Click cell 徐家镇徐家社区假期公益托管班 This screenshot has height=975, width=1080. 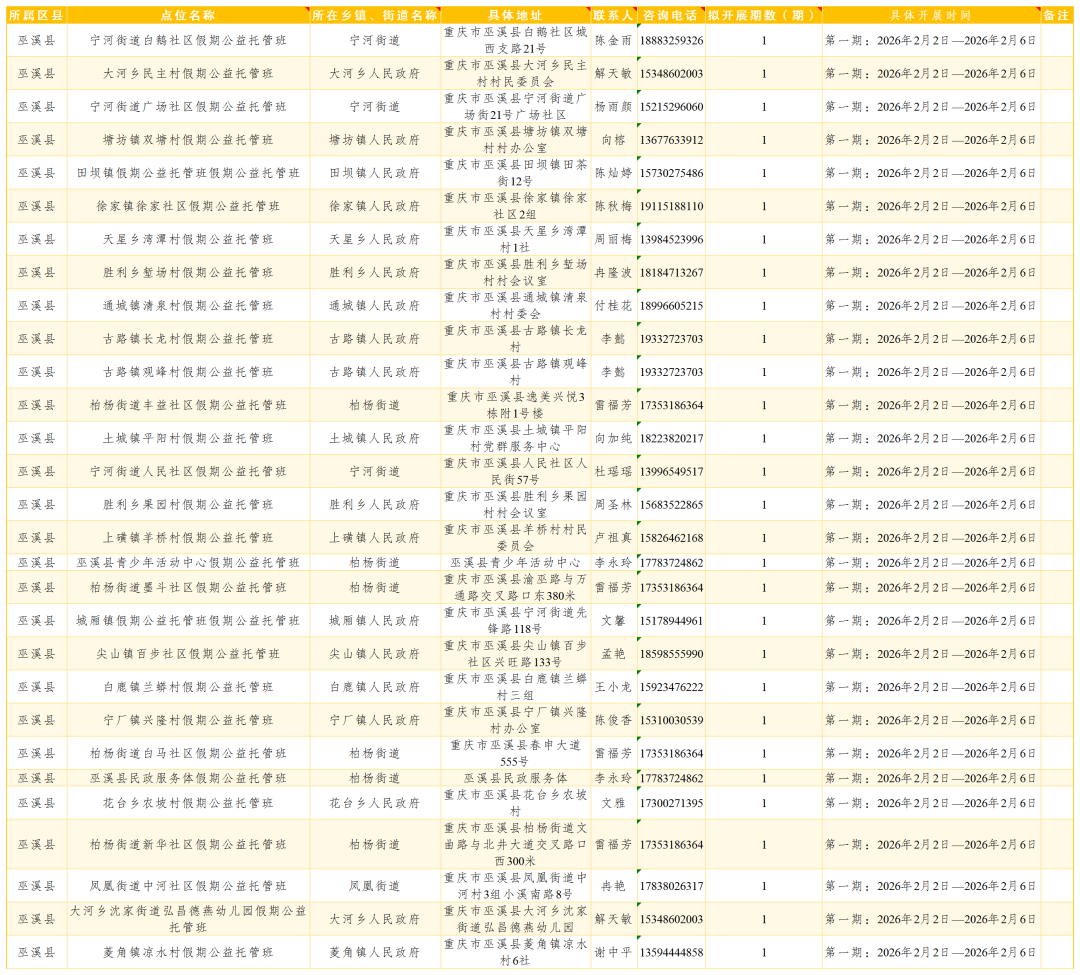[x=188, y=206]
